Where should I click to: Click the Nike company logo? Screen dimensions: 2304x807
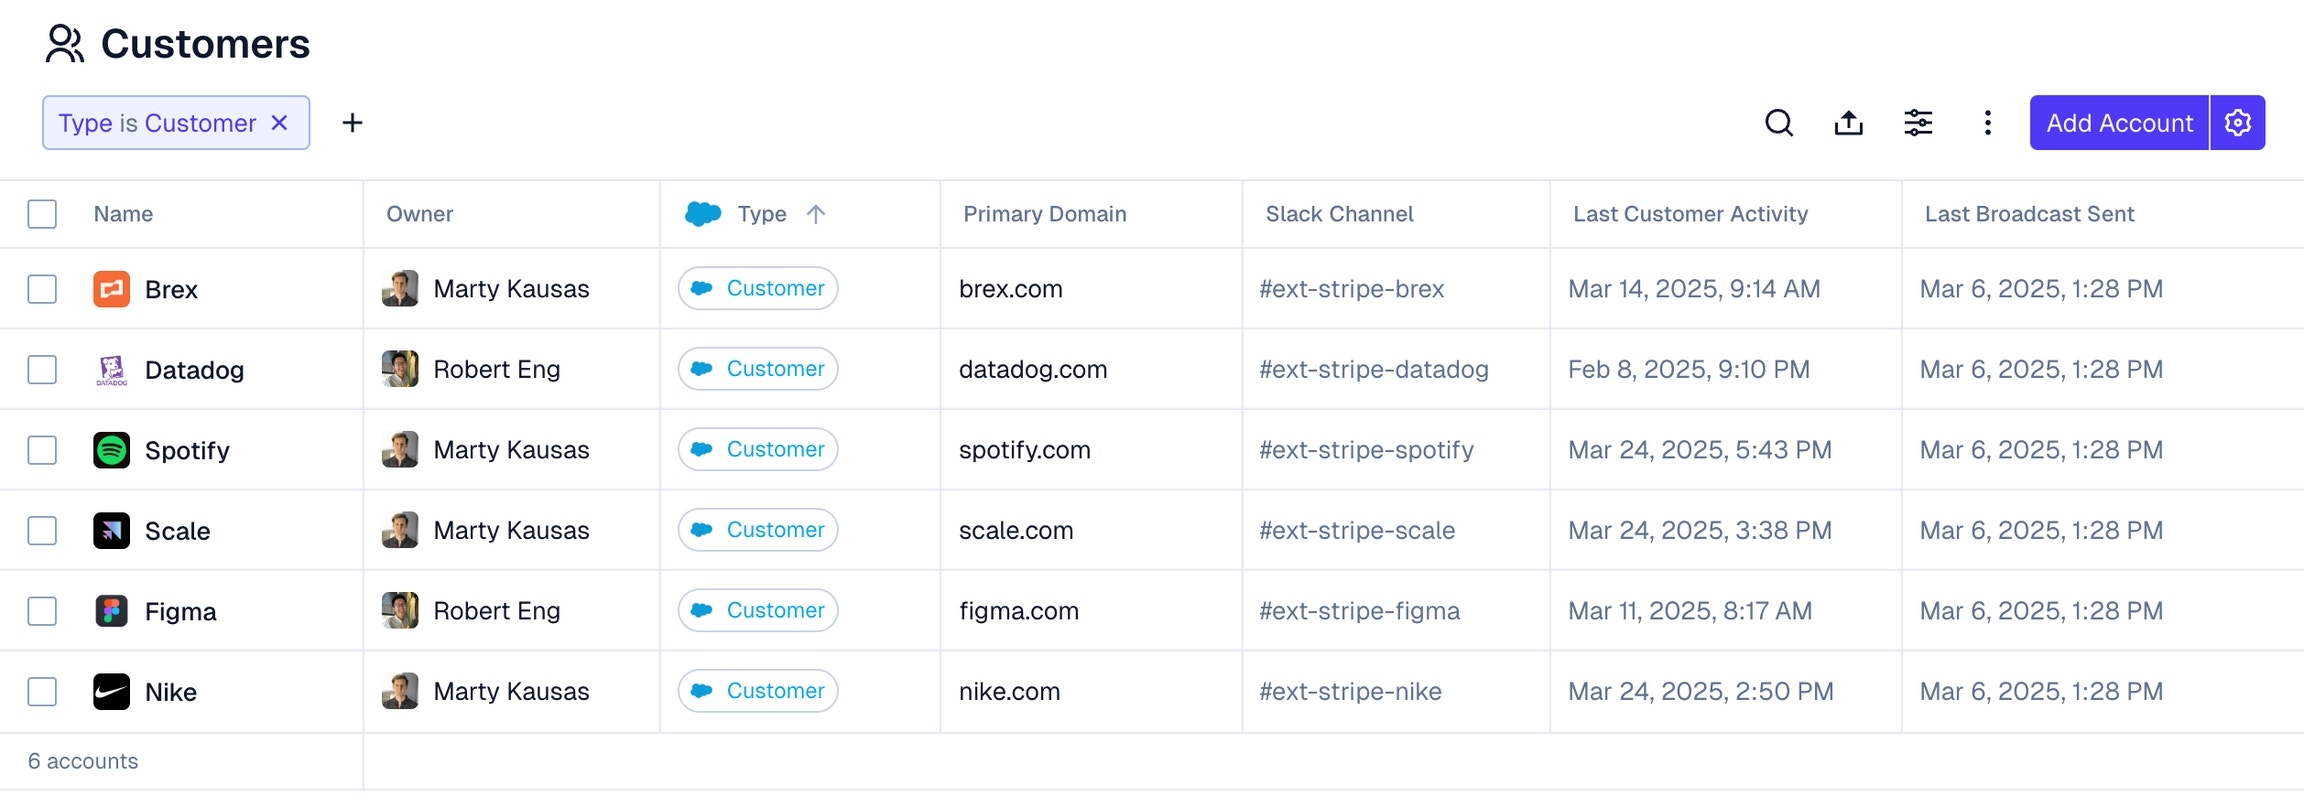112,692
